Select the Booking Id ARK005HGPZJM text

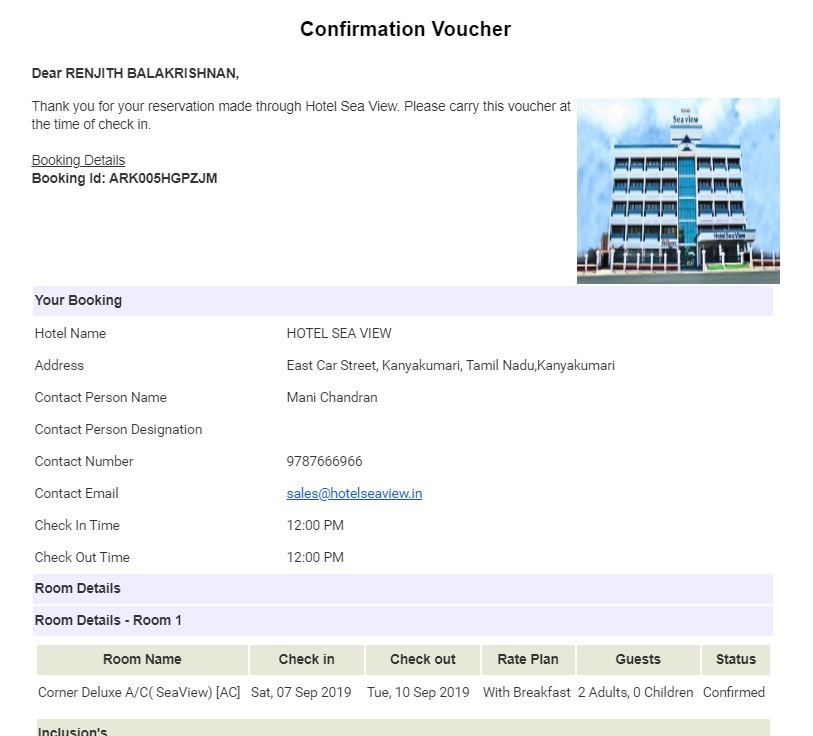(x=124, y=178)
